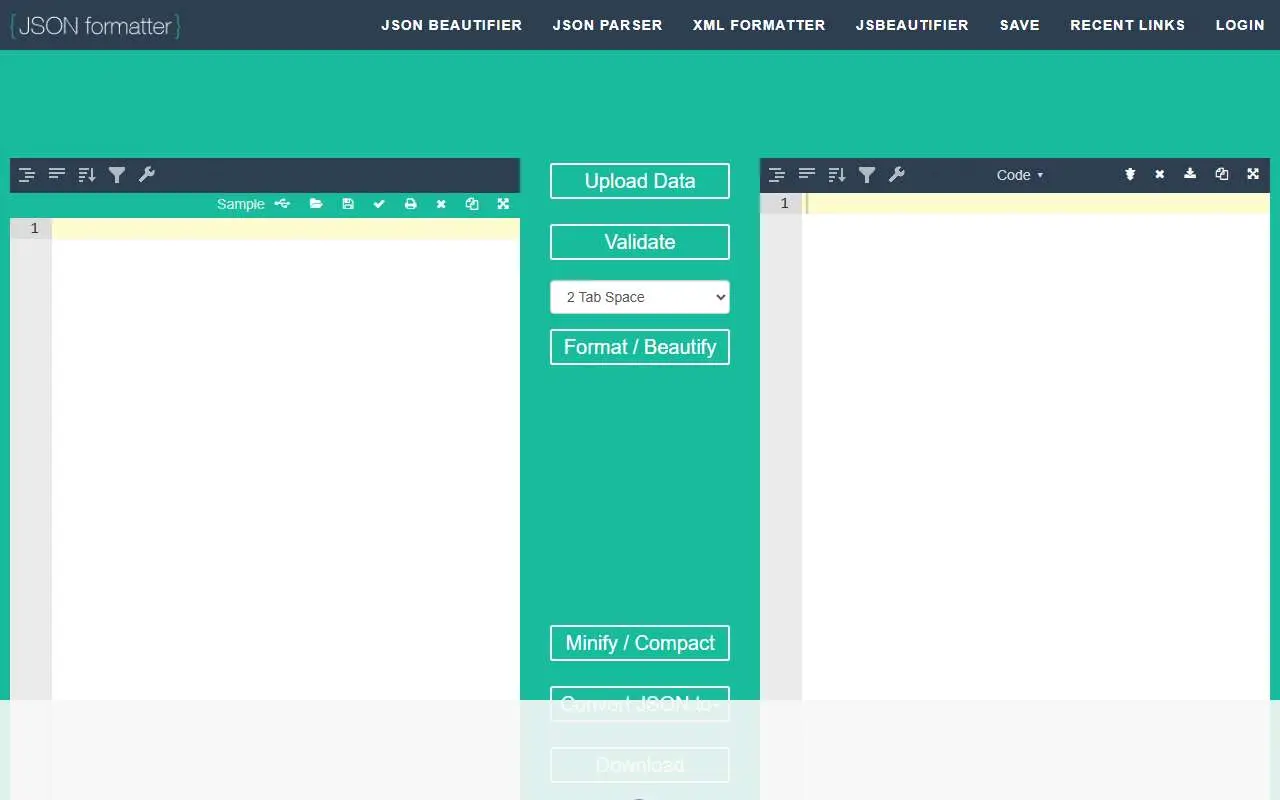Click the sort icon in right editor toolbar
The height and width of the screenshot is (800, 1280).
point(837,175)
